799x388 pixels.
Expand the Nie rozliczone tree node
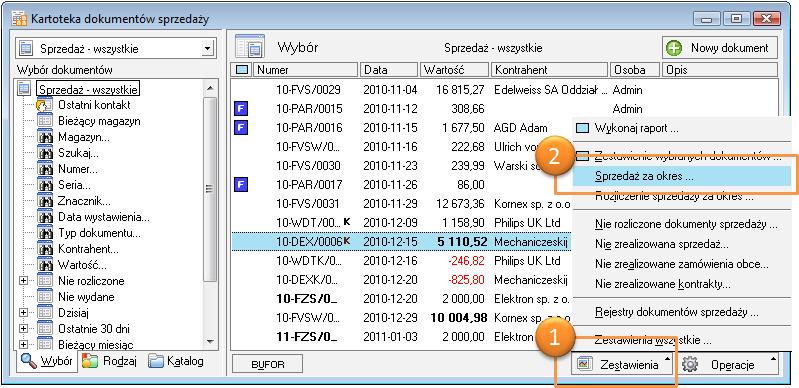pos(23,281)
